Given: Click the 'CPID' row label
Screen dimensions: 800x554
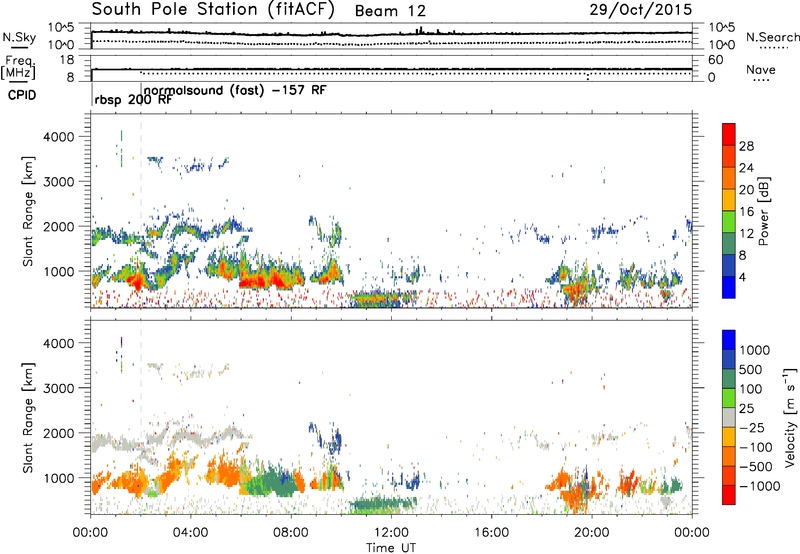Looking at the screenshot, I should click(22, 95).
